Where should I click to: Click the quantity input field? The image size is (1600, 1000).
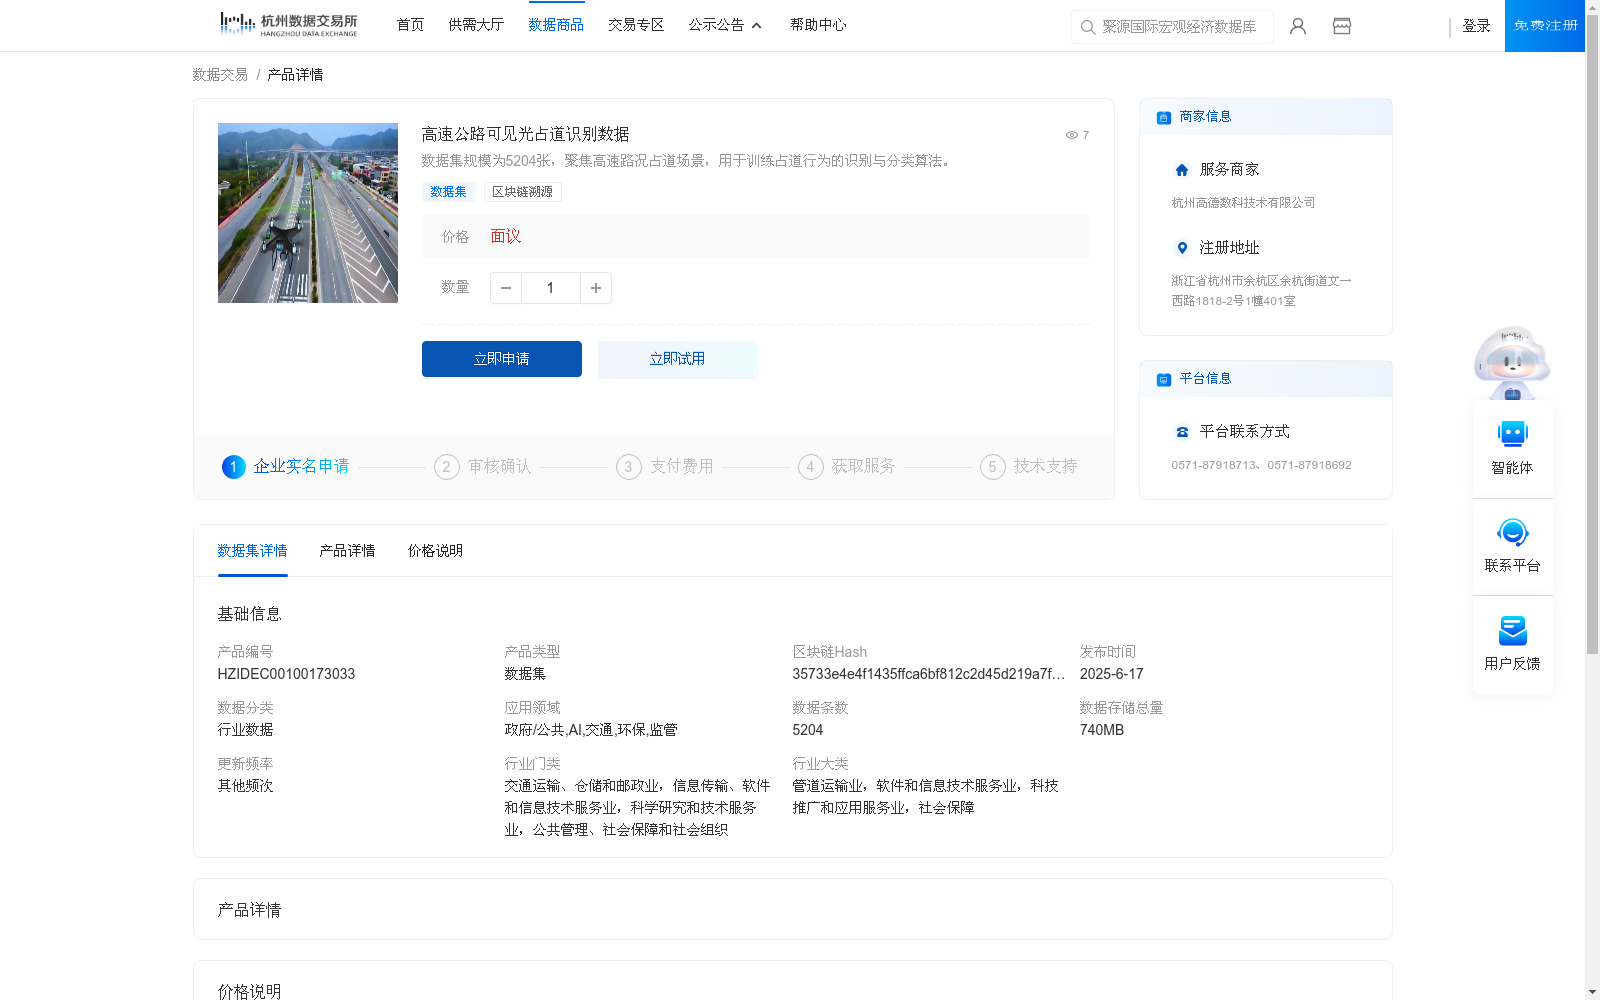tap(550, 288)
